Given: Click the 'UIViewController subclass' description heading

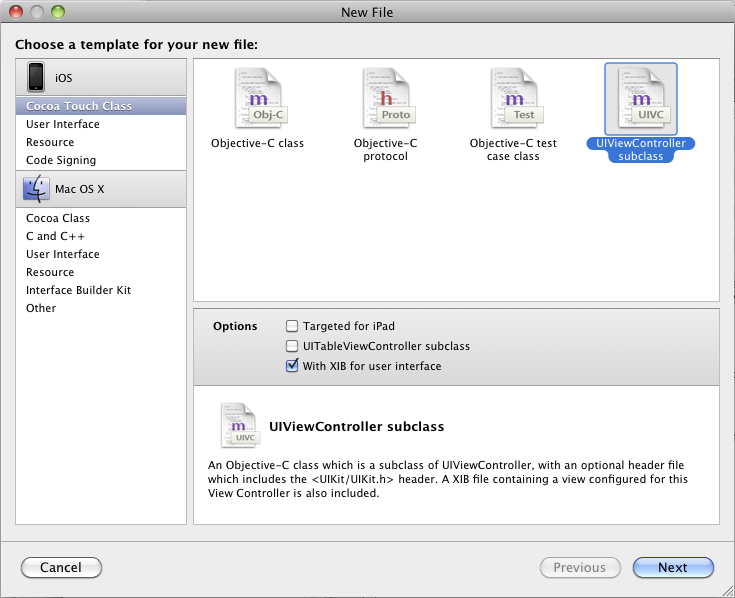Looking at the screenshot, I should point(356,426).
